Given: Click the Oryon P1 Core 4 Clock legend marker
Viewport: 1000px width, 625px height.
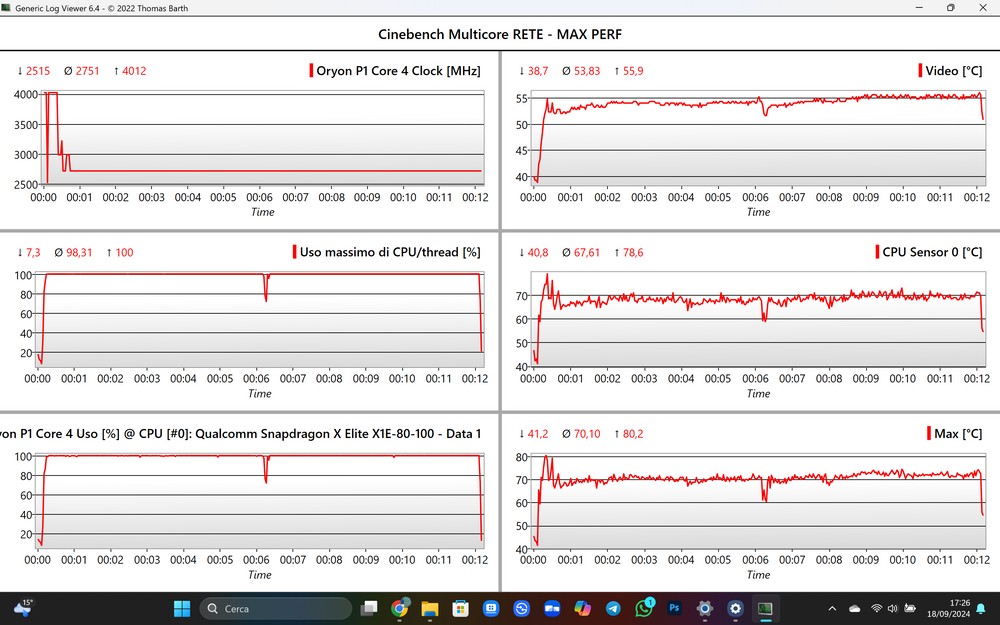Looking at the screenshot, I should [x=311, y=71].
